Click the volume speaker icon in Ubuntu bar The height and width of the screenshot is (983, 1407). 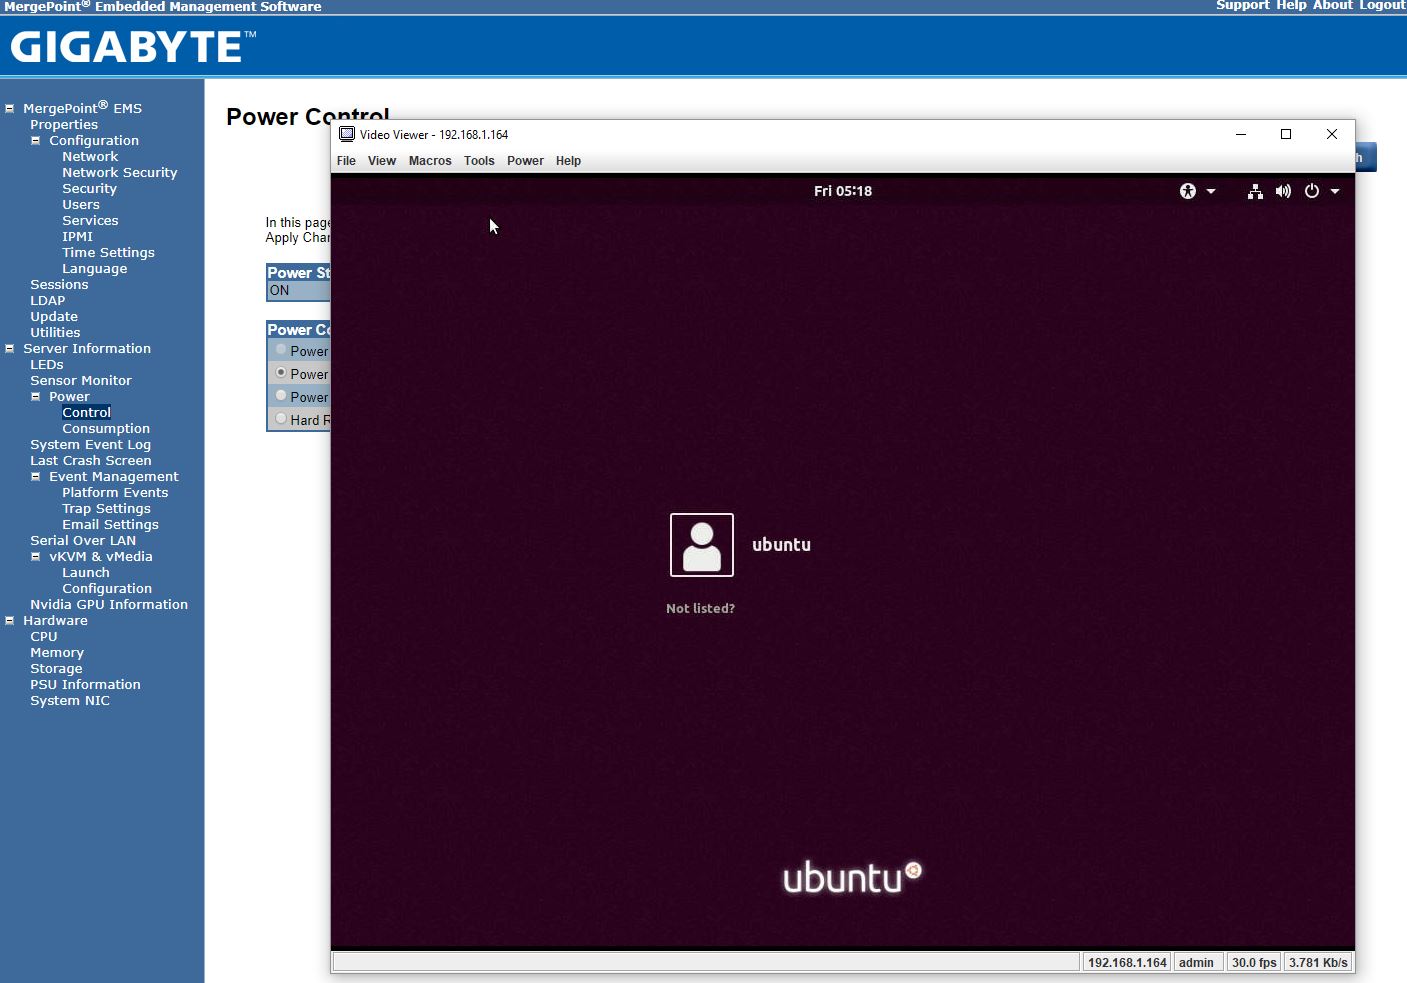[x=1283, y=191]
